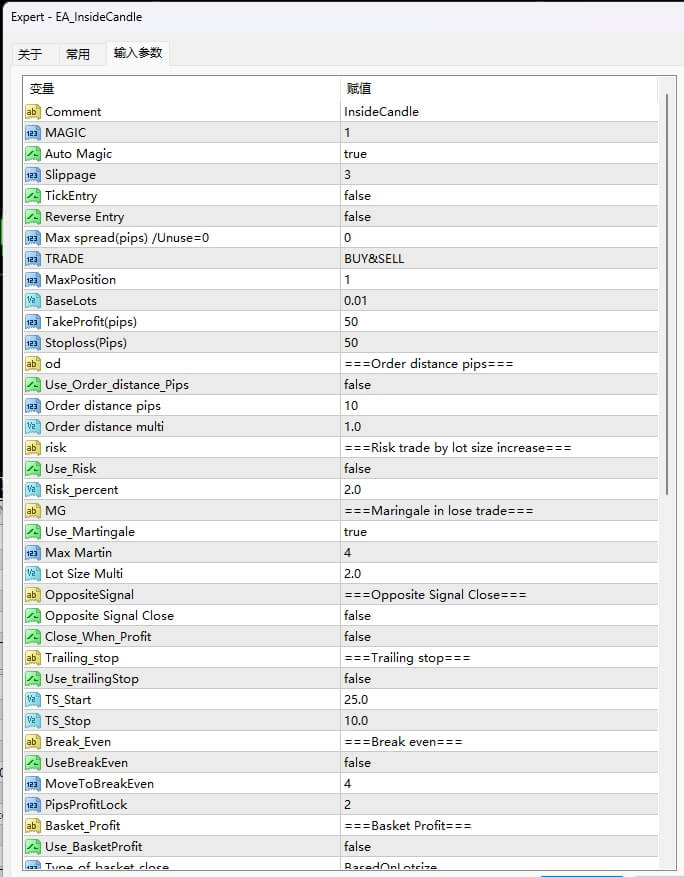Click the boolean icon beside Auto Magic
Image resolution: width=684 pixels, height=877 pixels.
point(32,154)
